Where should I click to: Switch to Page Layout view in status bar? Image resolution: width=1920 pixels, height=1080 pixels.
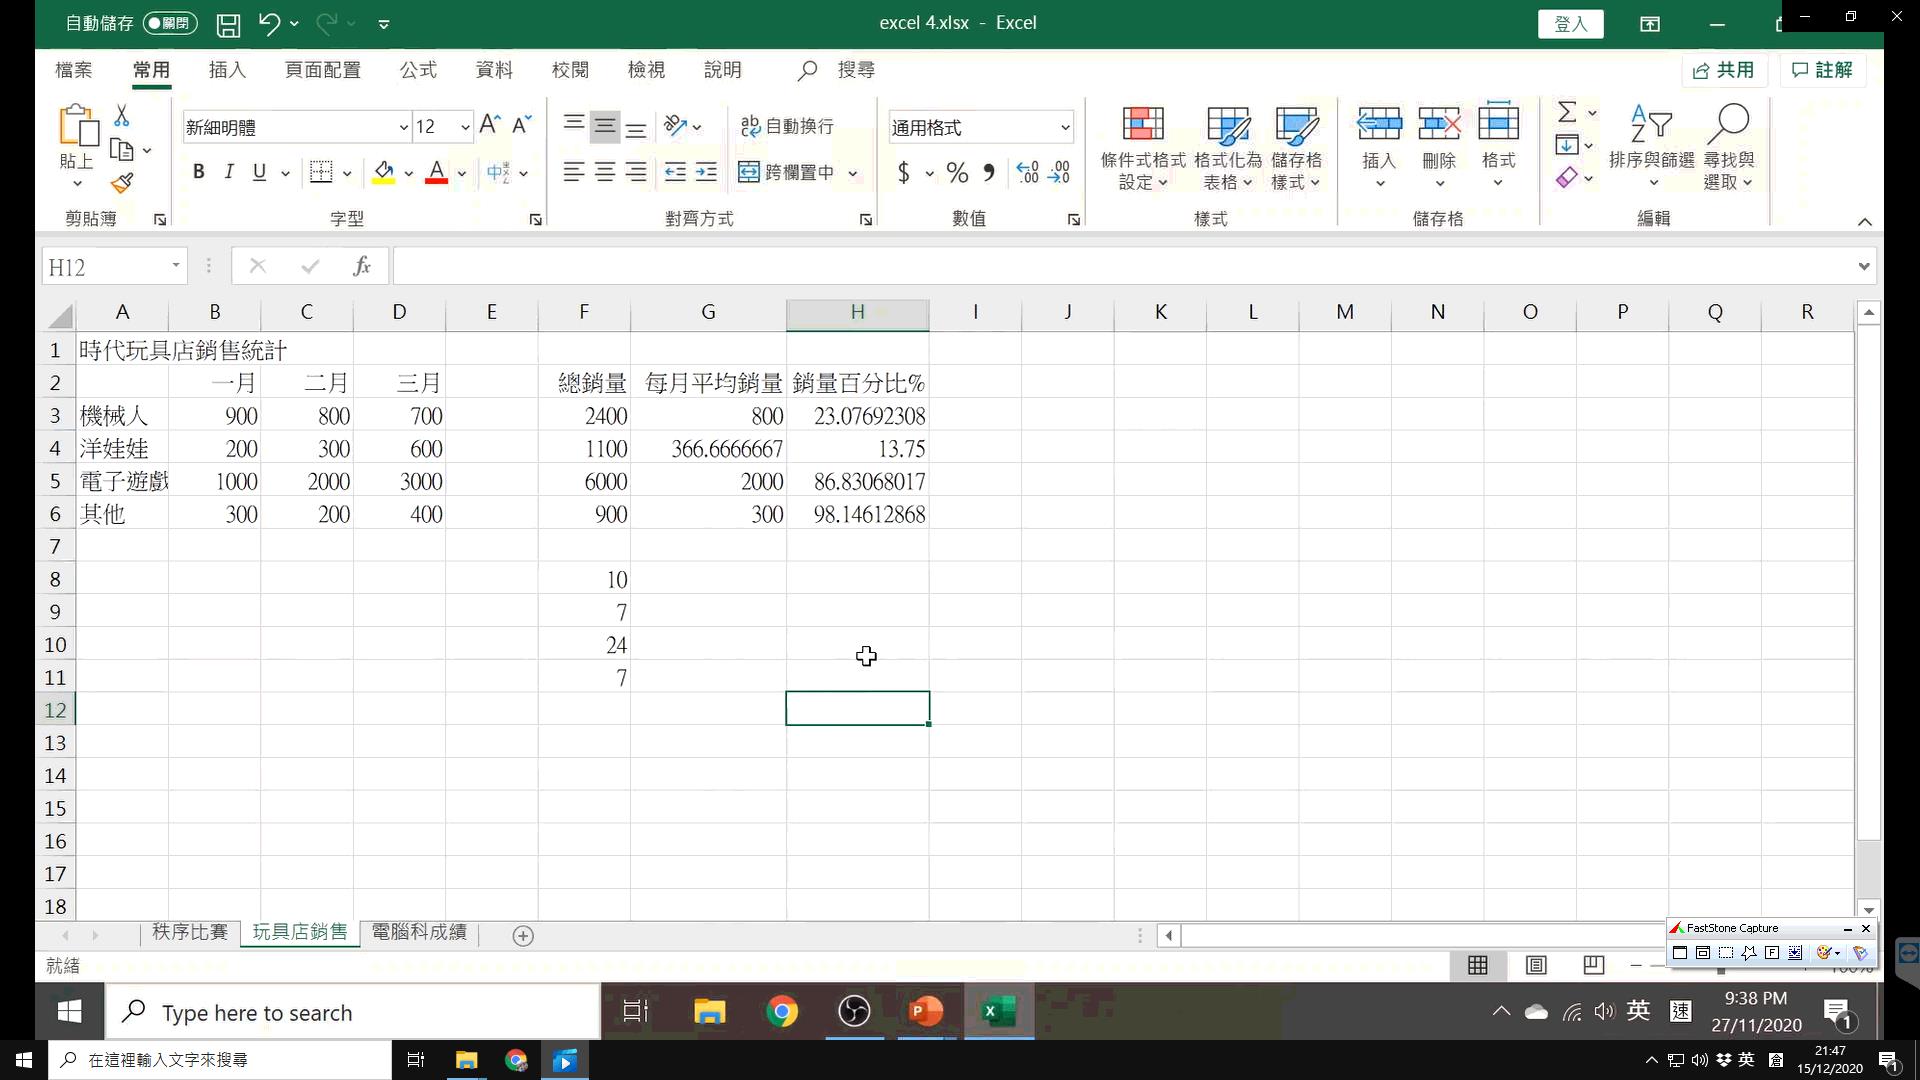[x=1536, y=965]
